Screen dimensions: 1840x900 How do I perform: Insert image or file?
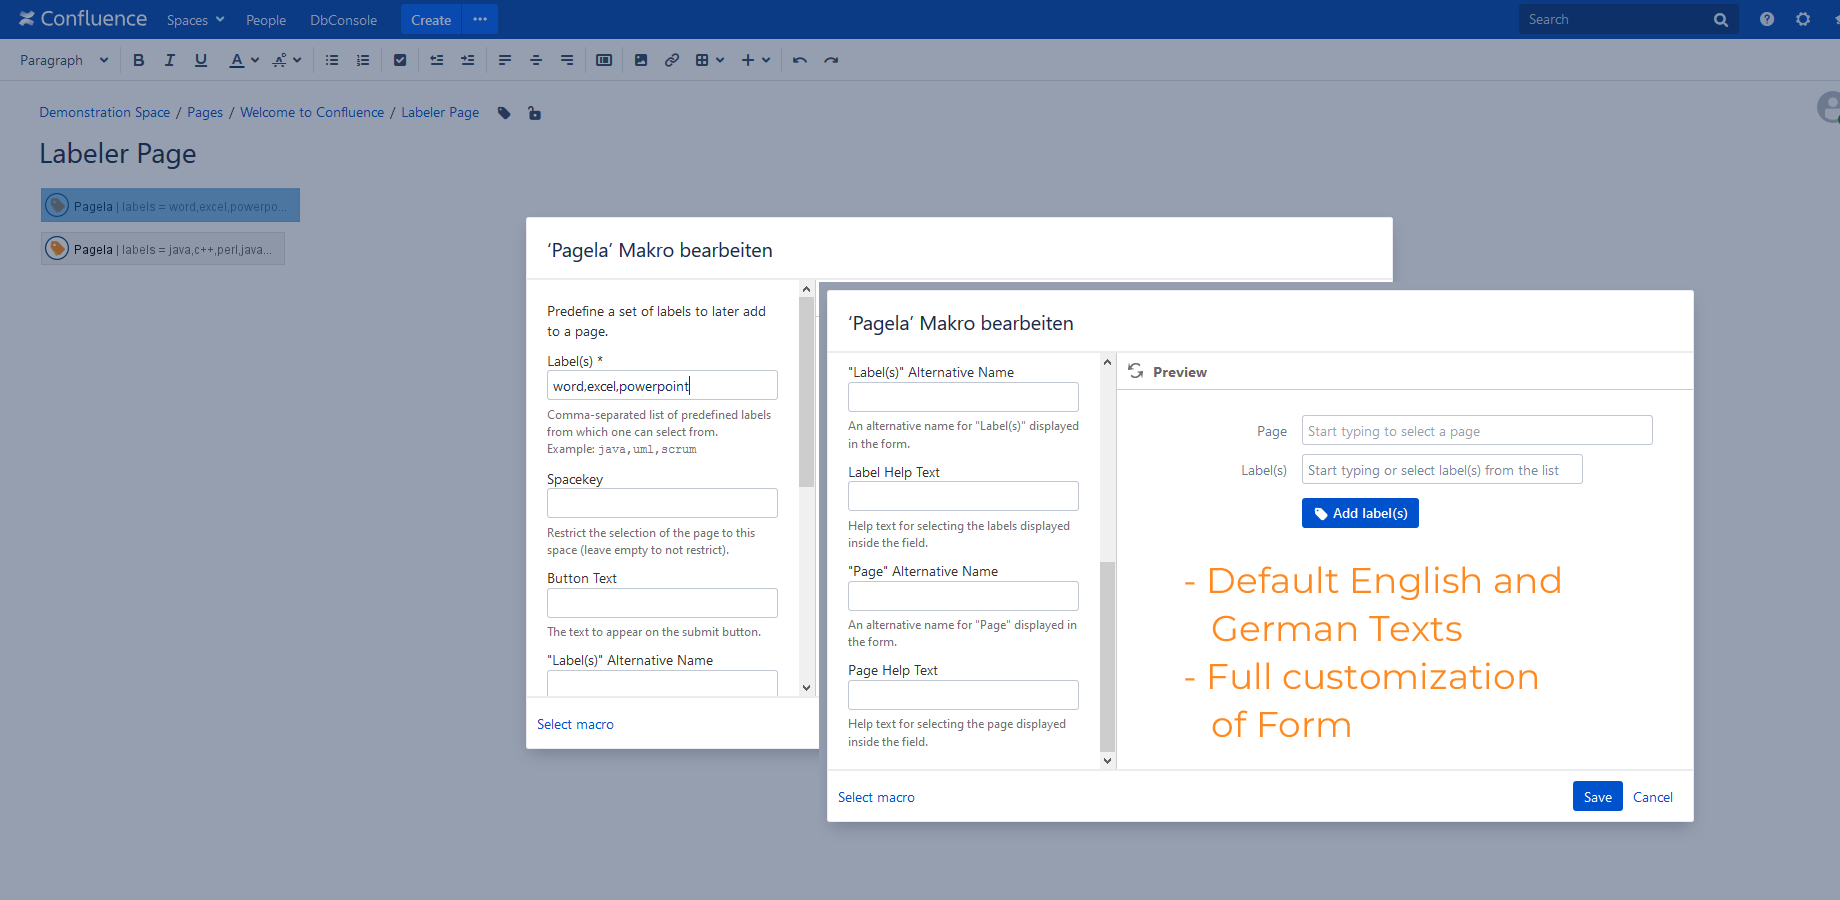coord(641,60)
